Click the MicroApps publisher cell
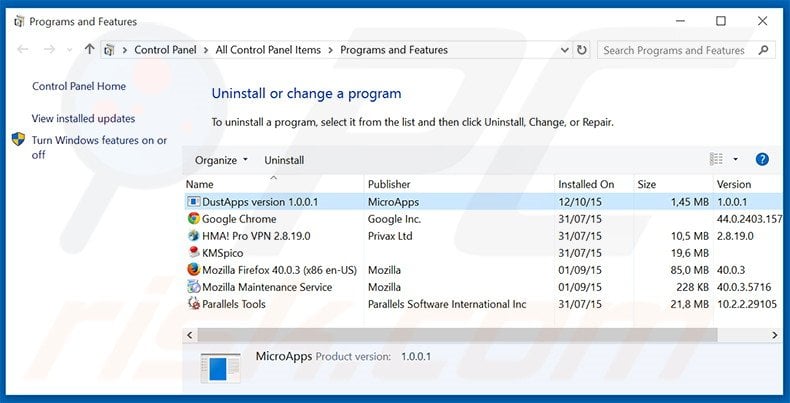Image resolution: width=790 pixels, height=403 pixels. (x=393, y=202)
